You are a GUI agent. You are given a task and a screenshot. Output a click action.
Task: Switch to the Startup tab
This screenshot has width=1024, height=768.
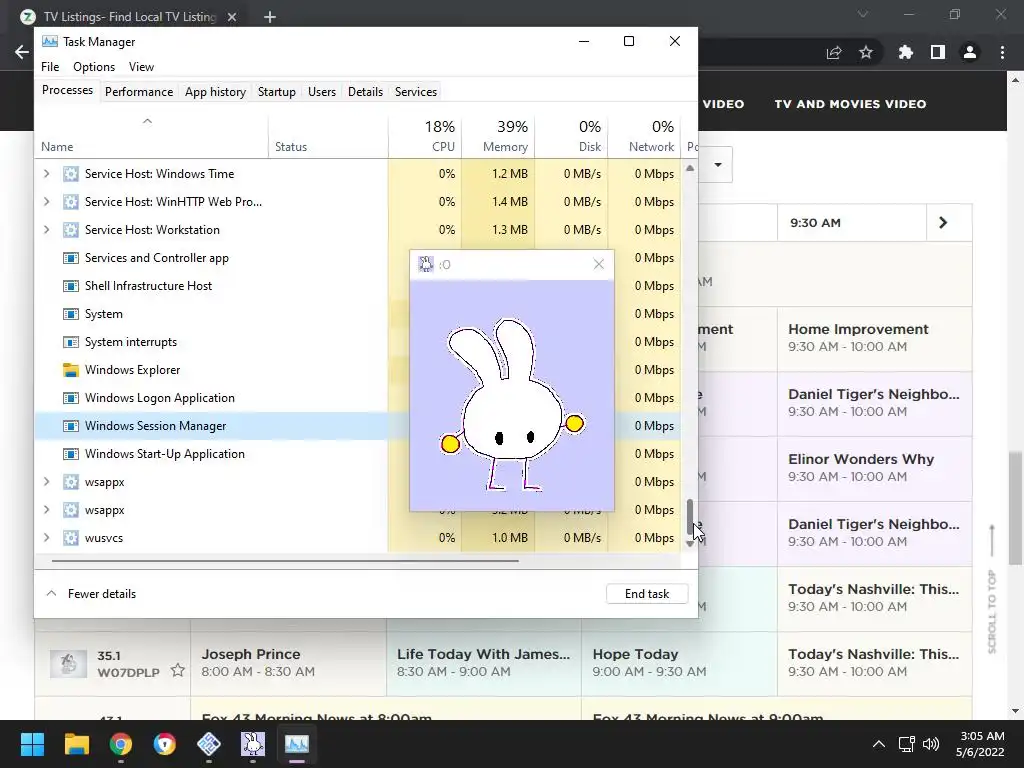[277, 91]
